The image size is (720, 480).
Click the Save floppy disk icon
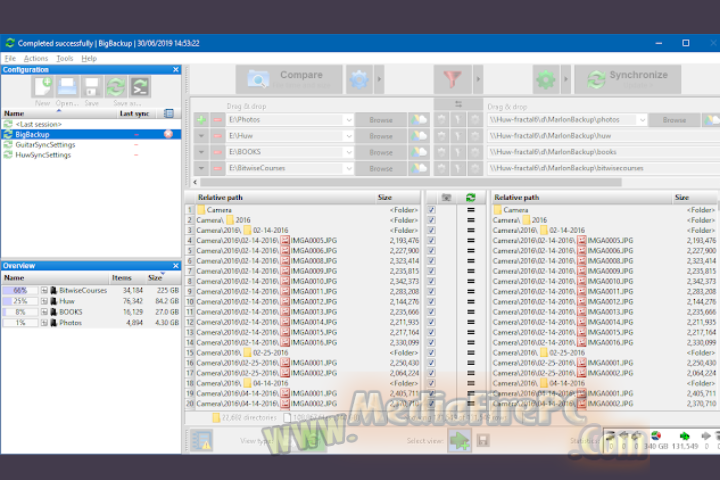coord(91,87)
